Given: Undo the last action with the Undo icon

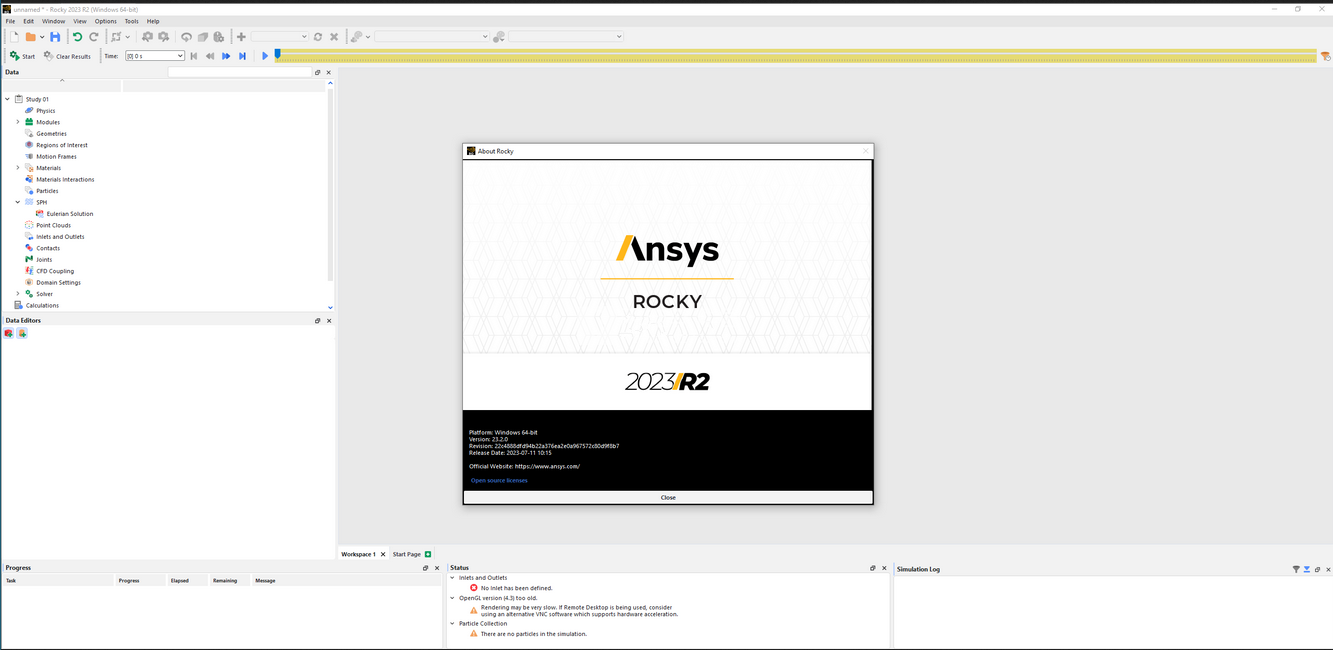Looking at the screenshot, I should 77,36.
